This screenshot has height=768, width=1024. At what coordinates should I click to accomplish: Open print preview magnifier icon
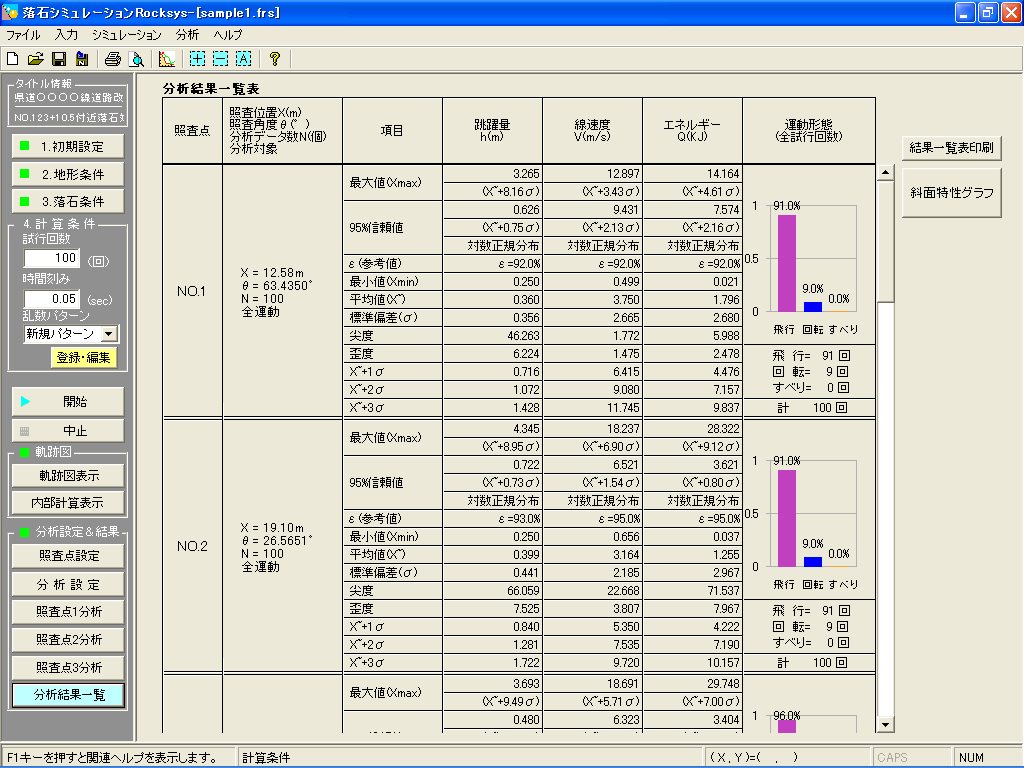(136, 59)
